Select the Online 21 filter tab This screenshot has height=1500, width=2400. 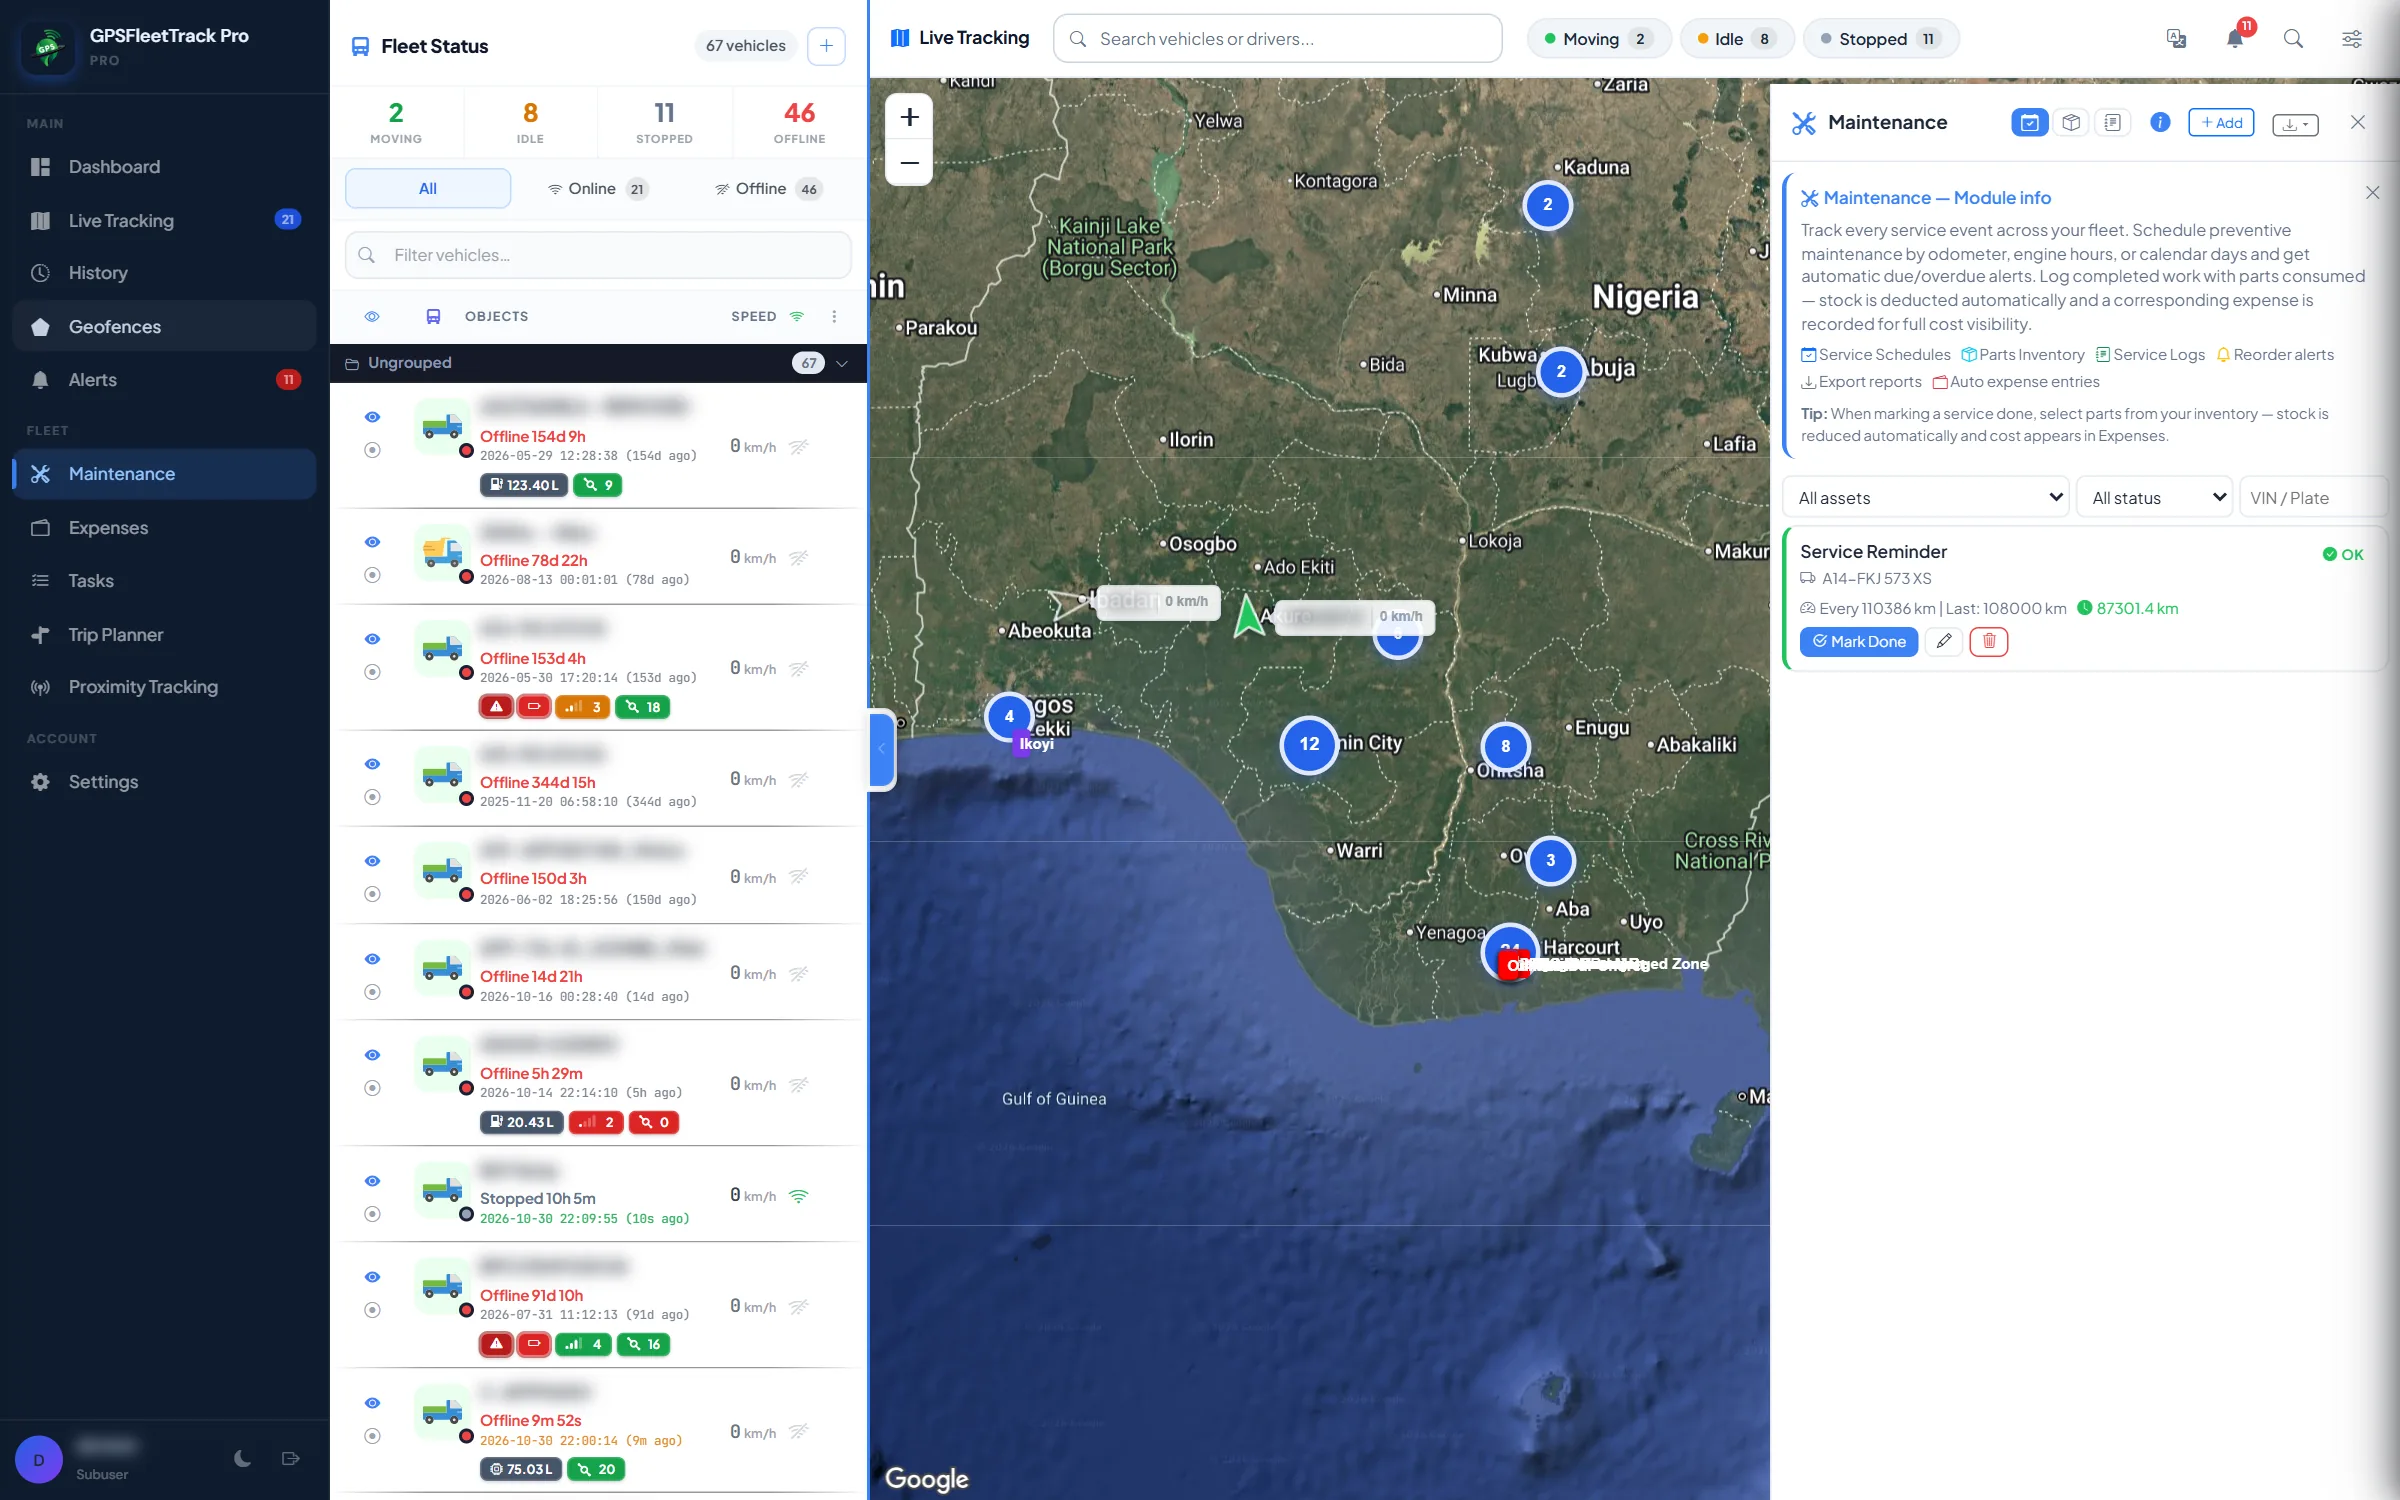coord(598,188)
